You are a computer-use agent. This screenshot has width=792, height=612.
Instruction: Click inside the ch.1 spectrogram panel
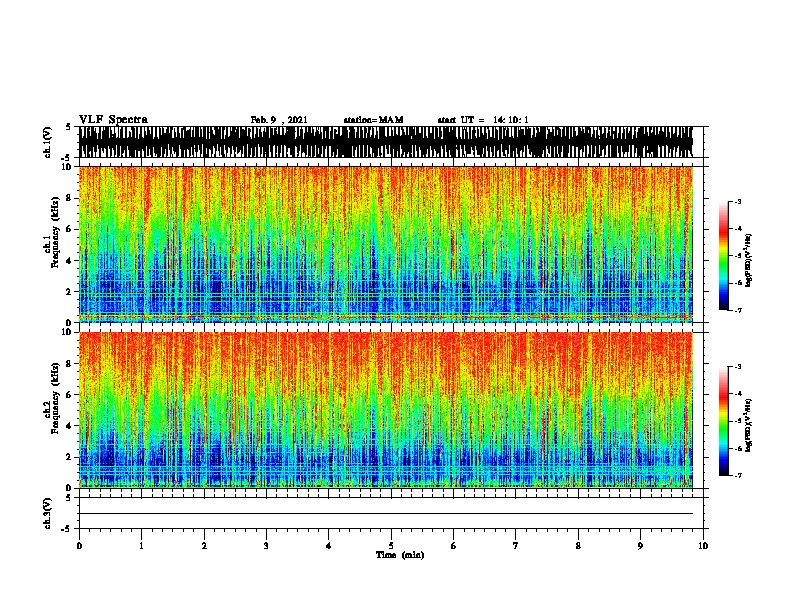(x=386, y=244)
